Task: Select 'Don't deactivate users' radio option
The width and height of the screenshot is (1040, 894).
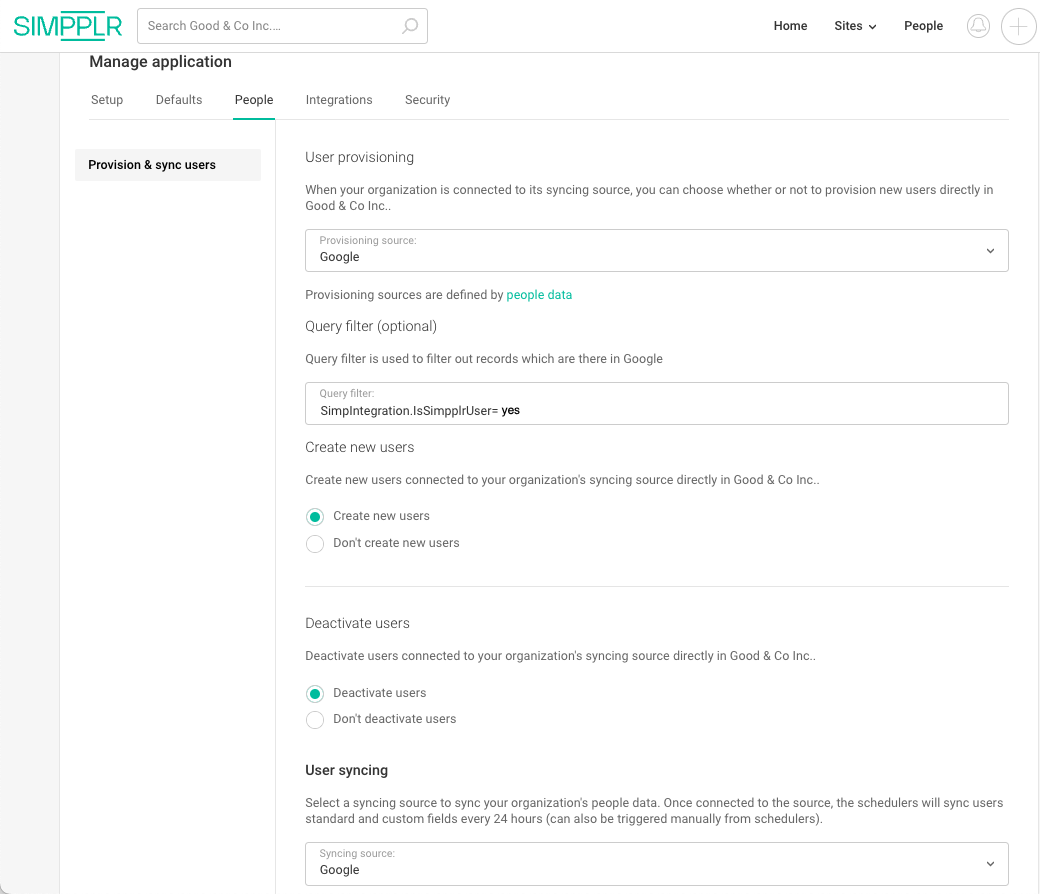Action: (315, 720)
